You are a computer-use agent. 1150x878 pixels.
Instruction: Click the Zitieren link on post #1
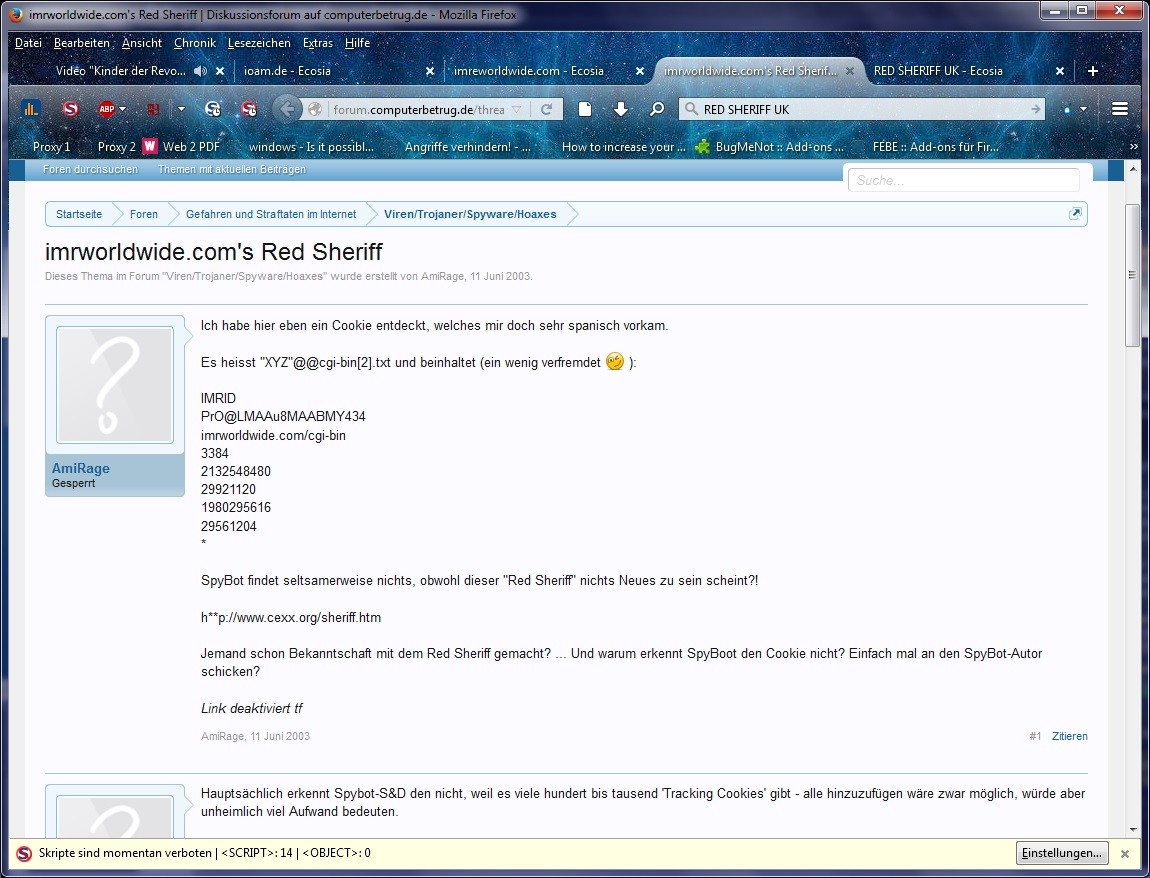pos(1069,736)
